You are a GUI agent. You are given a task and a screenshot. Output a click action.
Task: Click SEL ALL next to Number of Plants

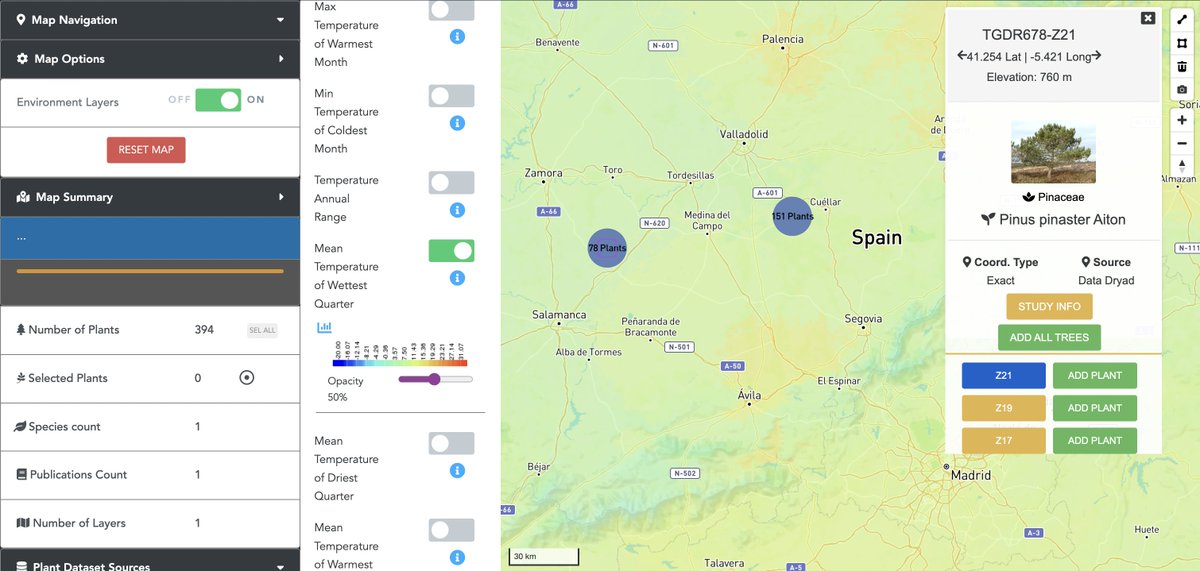click(262, 330)
